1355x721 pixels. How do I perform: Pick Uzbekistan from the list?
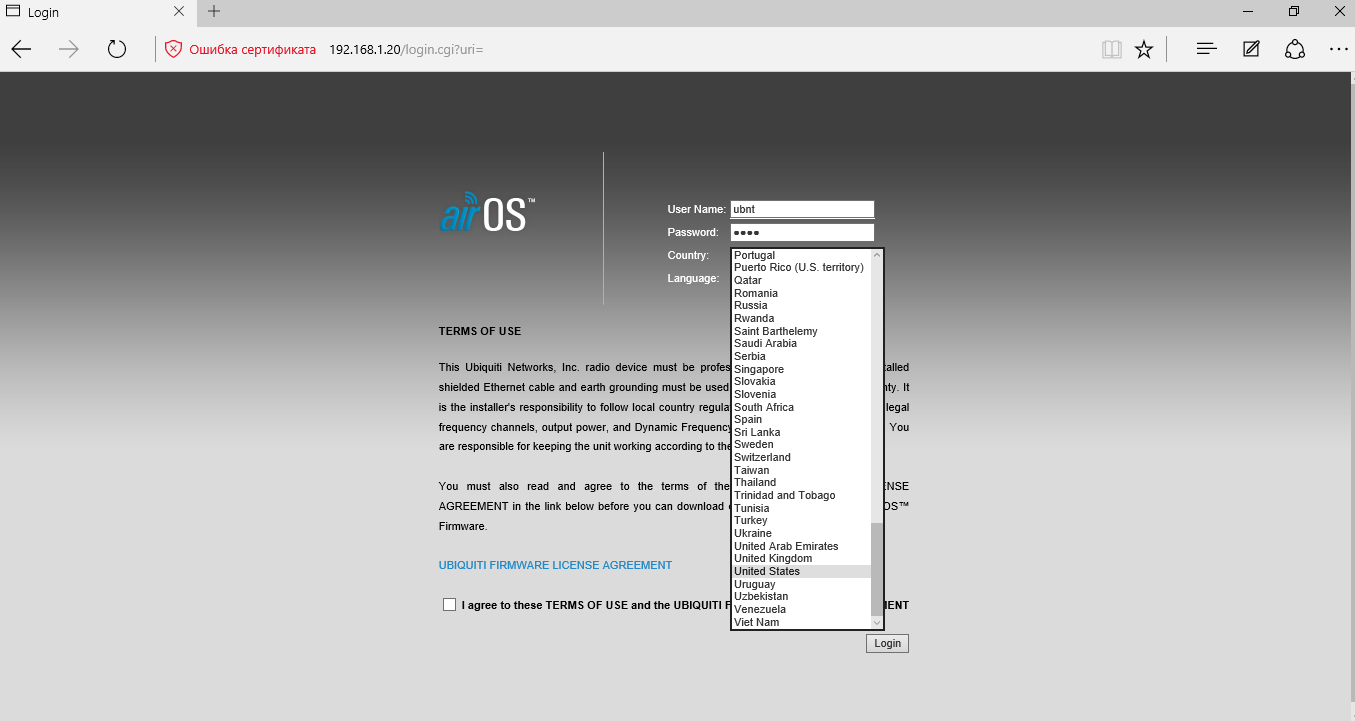(801, 596)
